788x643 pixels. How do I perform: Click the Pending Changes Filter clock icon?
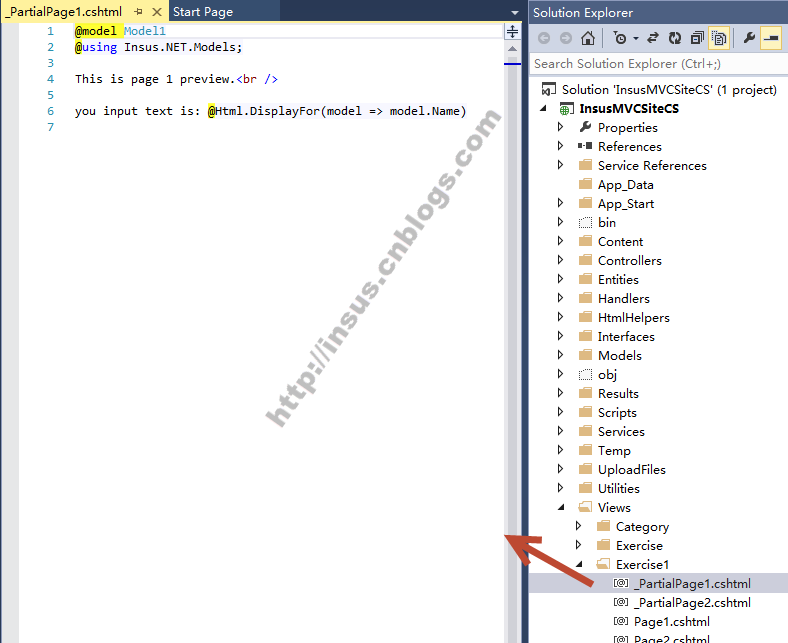(620, 38)
